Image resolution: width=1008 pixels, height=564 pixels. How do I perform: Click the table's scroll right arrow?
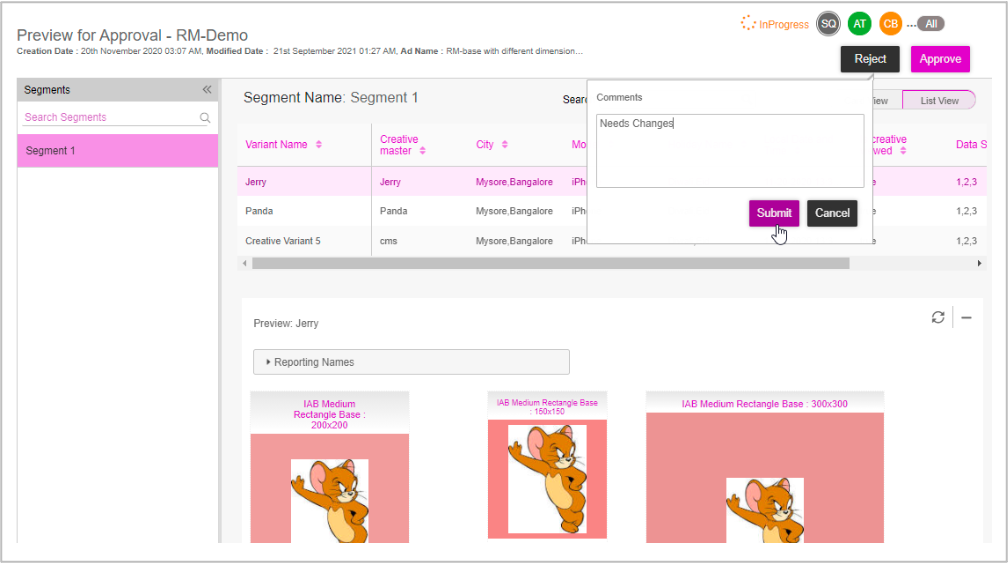979,263
